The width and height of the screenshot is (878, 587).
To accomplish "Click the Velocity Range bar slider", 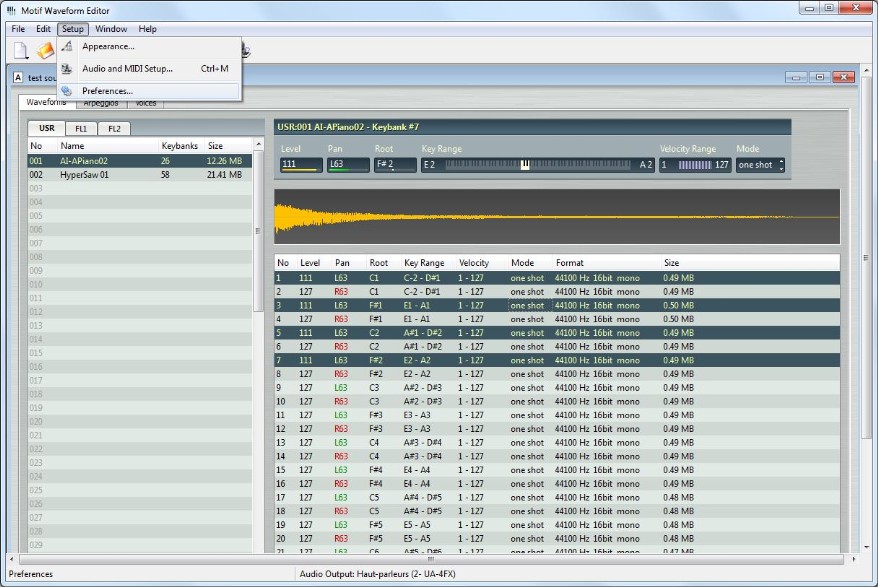I will click(x=695, y=165).
